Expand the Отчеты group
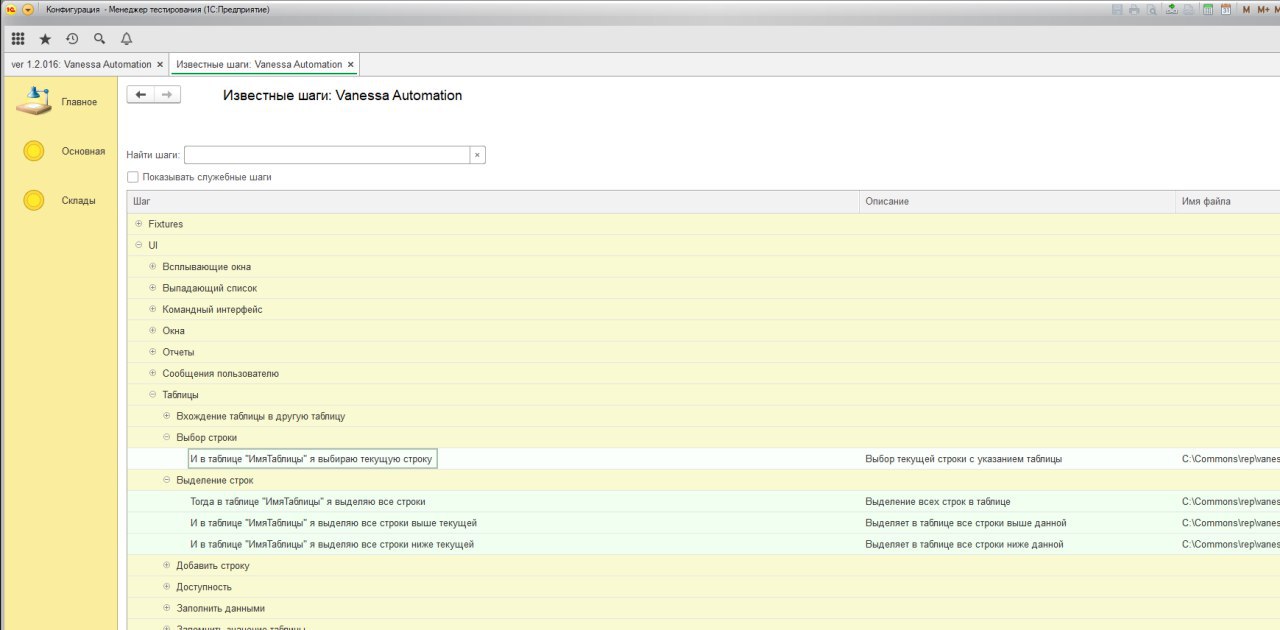The height and width of the screenshot is (630, 1280). coord(153,352)
